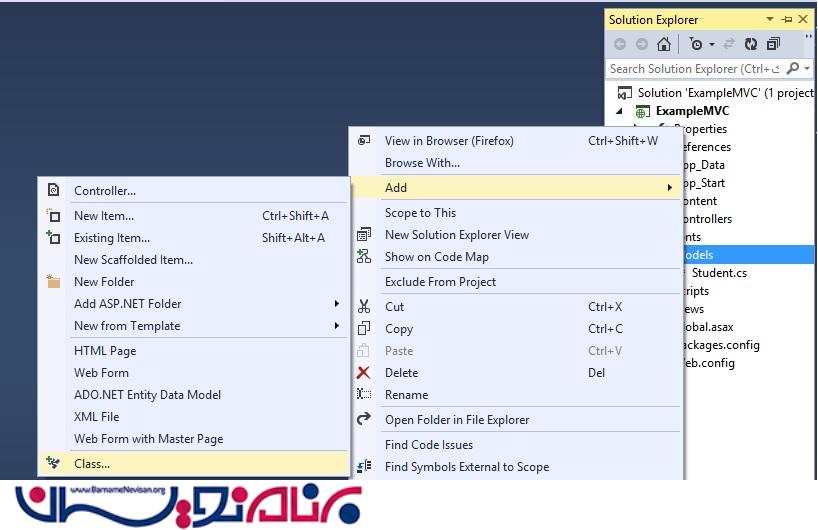Choose New Scaffolded Item...
The height and width of the screenshot is (530, 818).
[194, 260]
